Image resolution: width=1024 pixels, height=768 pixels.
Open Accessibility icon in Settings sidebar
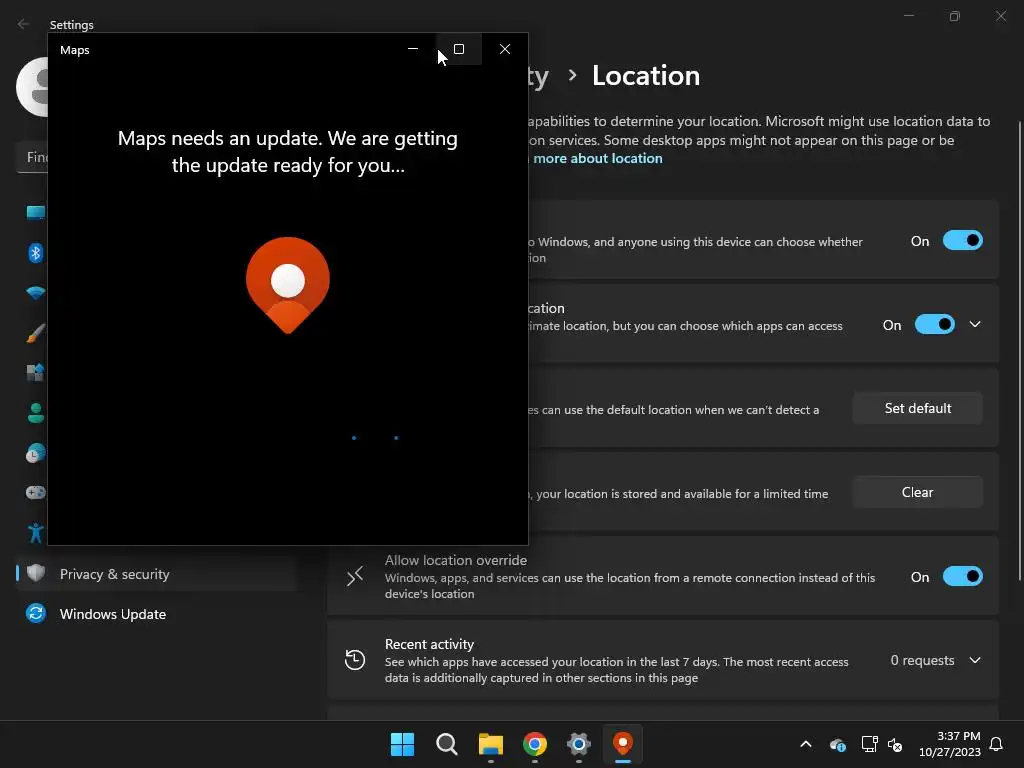tap(35, 533)
